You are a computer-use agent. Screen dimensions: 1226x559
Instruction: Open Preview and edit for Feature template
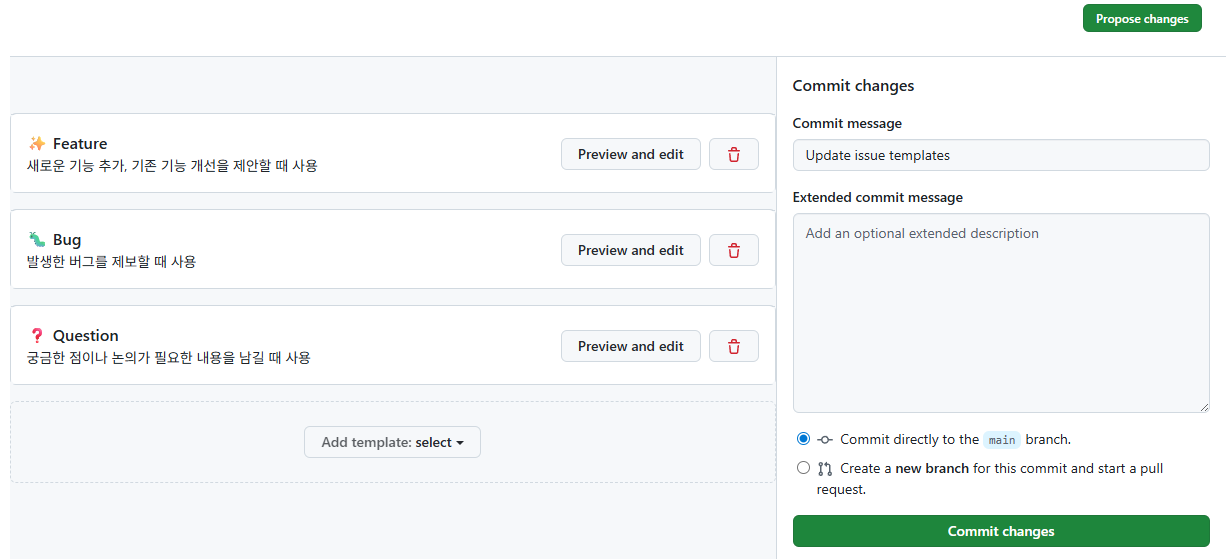[x=630, y=154]
